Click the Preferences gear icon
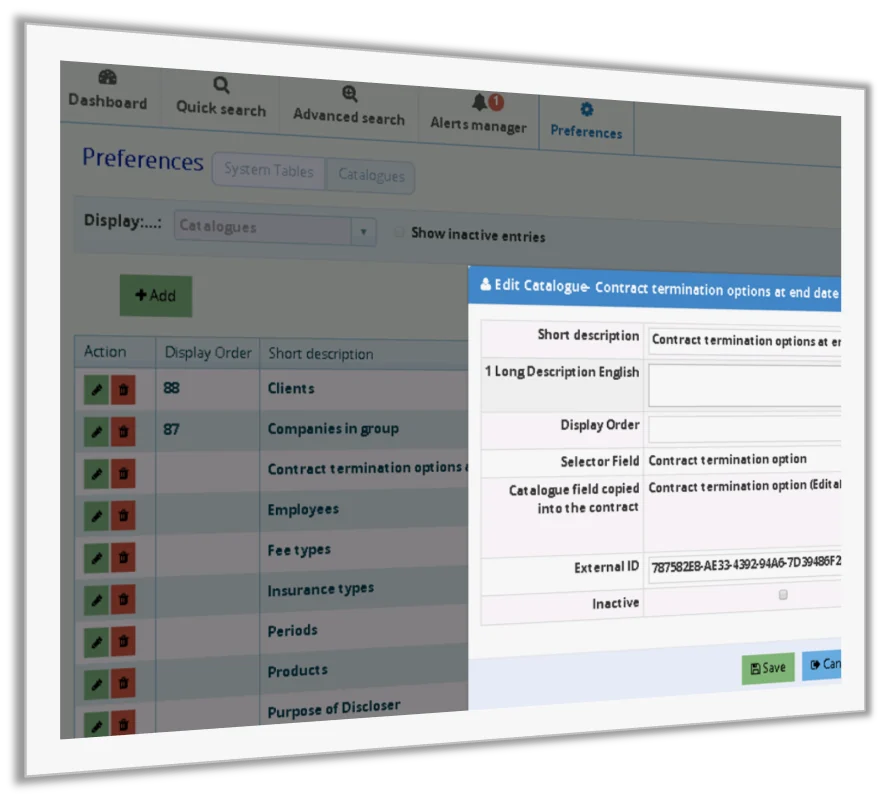This screenshot has width=880, height=799. click(586, 109)
